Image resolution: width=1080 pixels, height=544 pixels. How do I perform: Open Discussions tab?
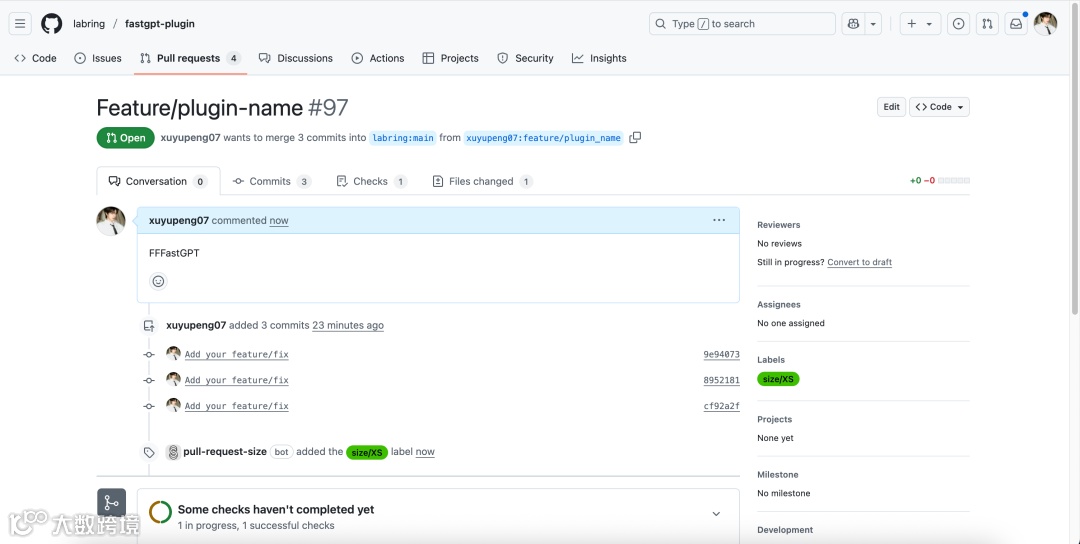coord(296,58)
